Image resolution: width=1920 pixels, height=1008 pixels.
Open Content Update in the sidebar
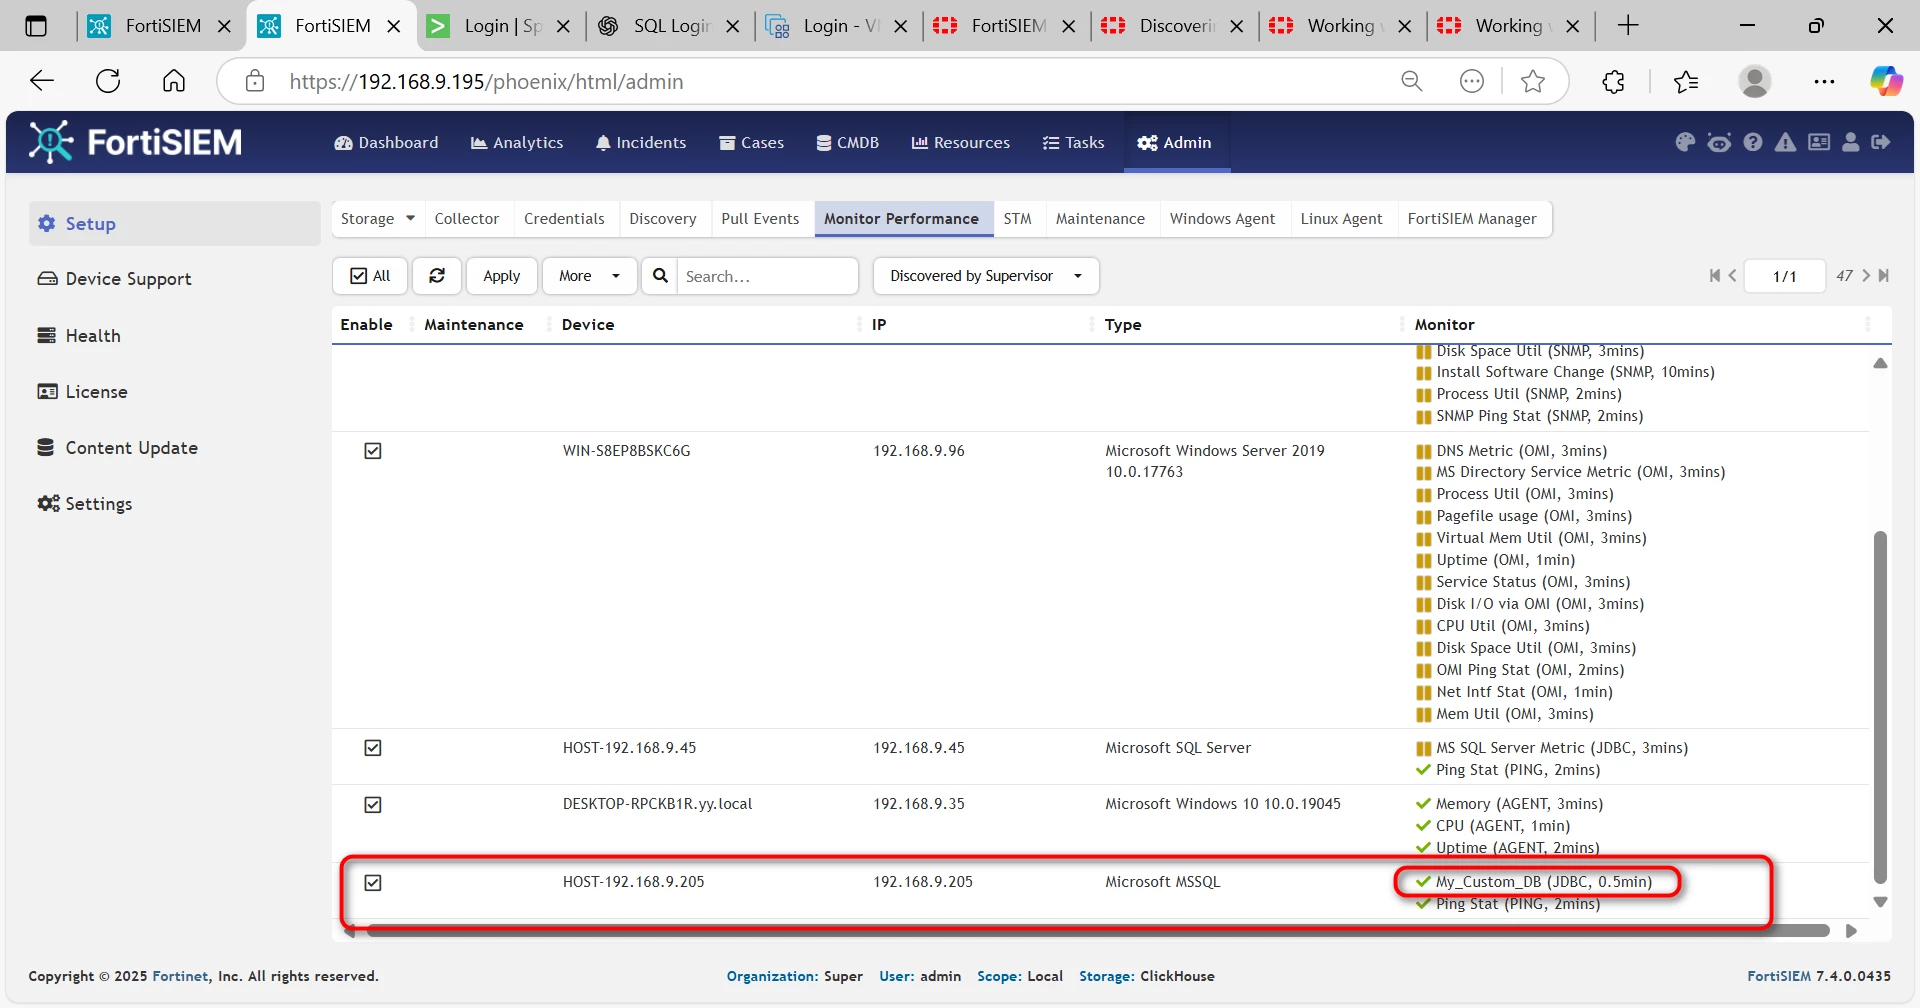pyautogui.click(x=118, y=448)
